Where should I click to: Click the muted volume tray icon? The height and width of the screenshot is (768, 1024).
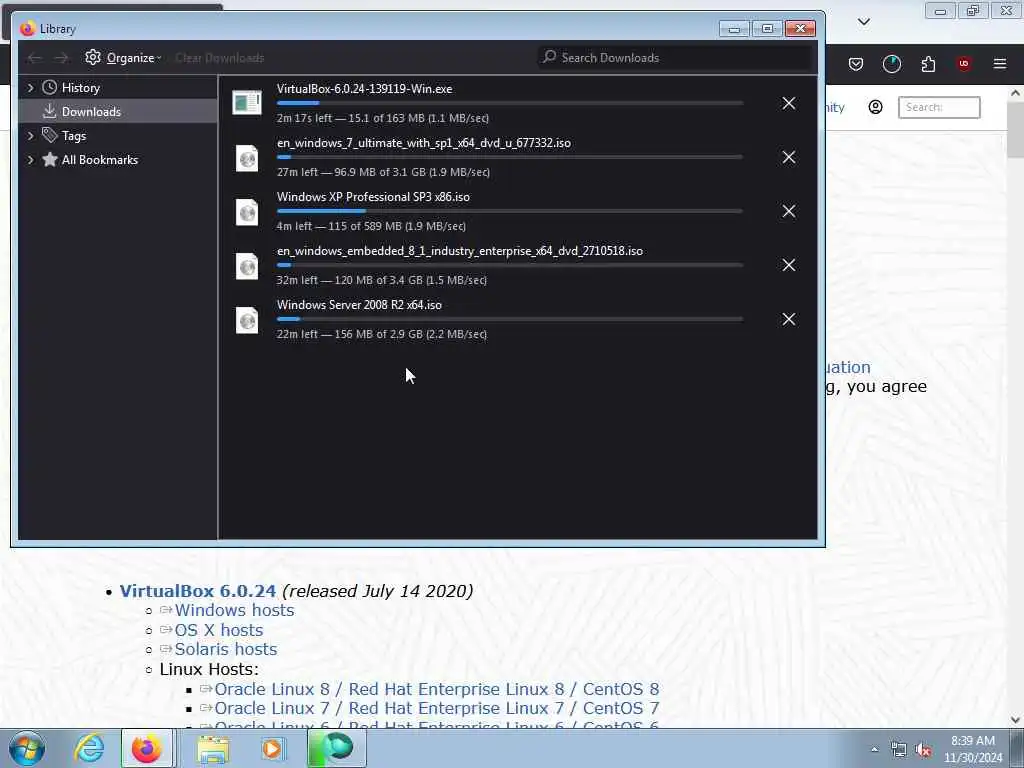(923, 750)
